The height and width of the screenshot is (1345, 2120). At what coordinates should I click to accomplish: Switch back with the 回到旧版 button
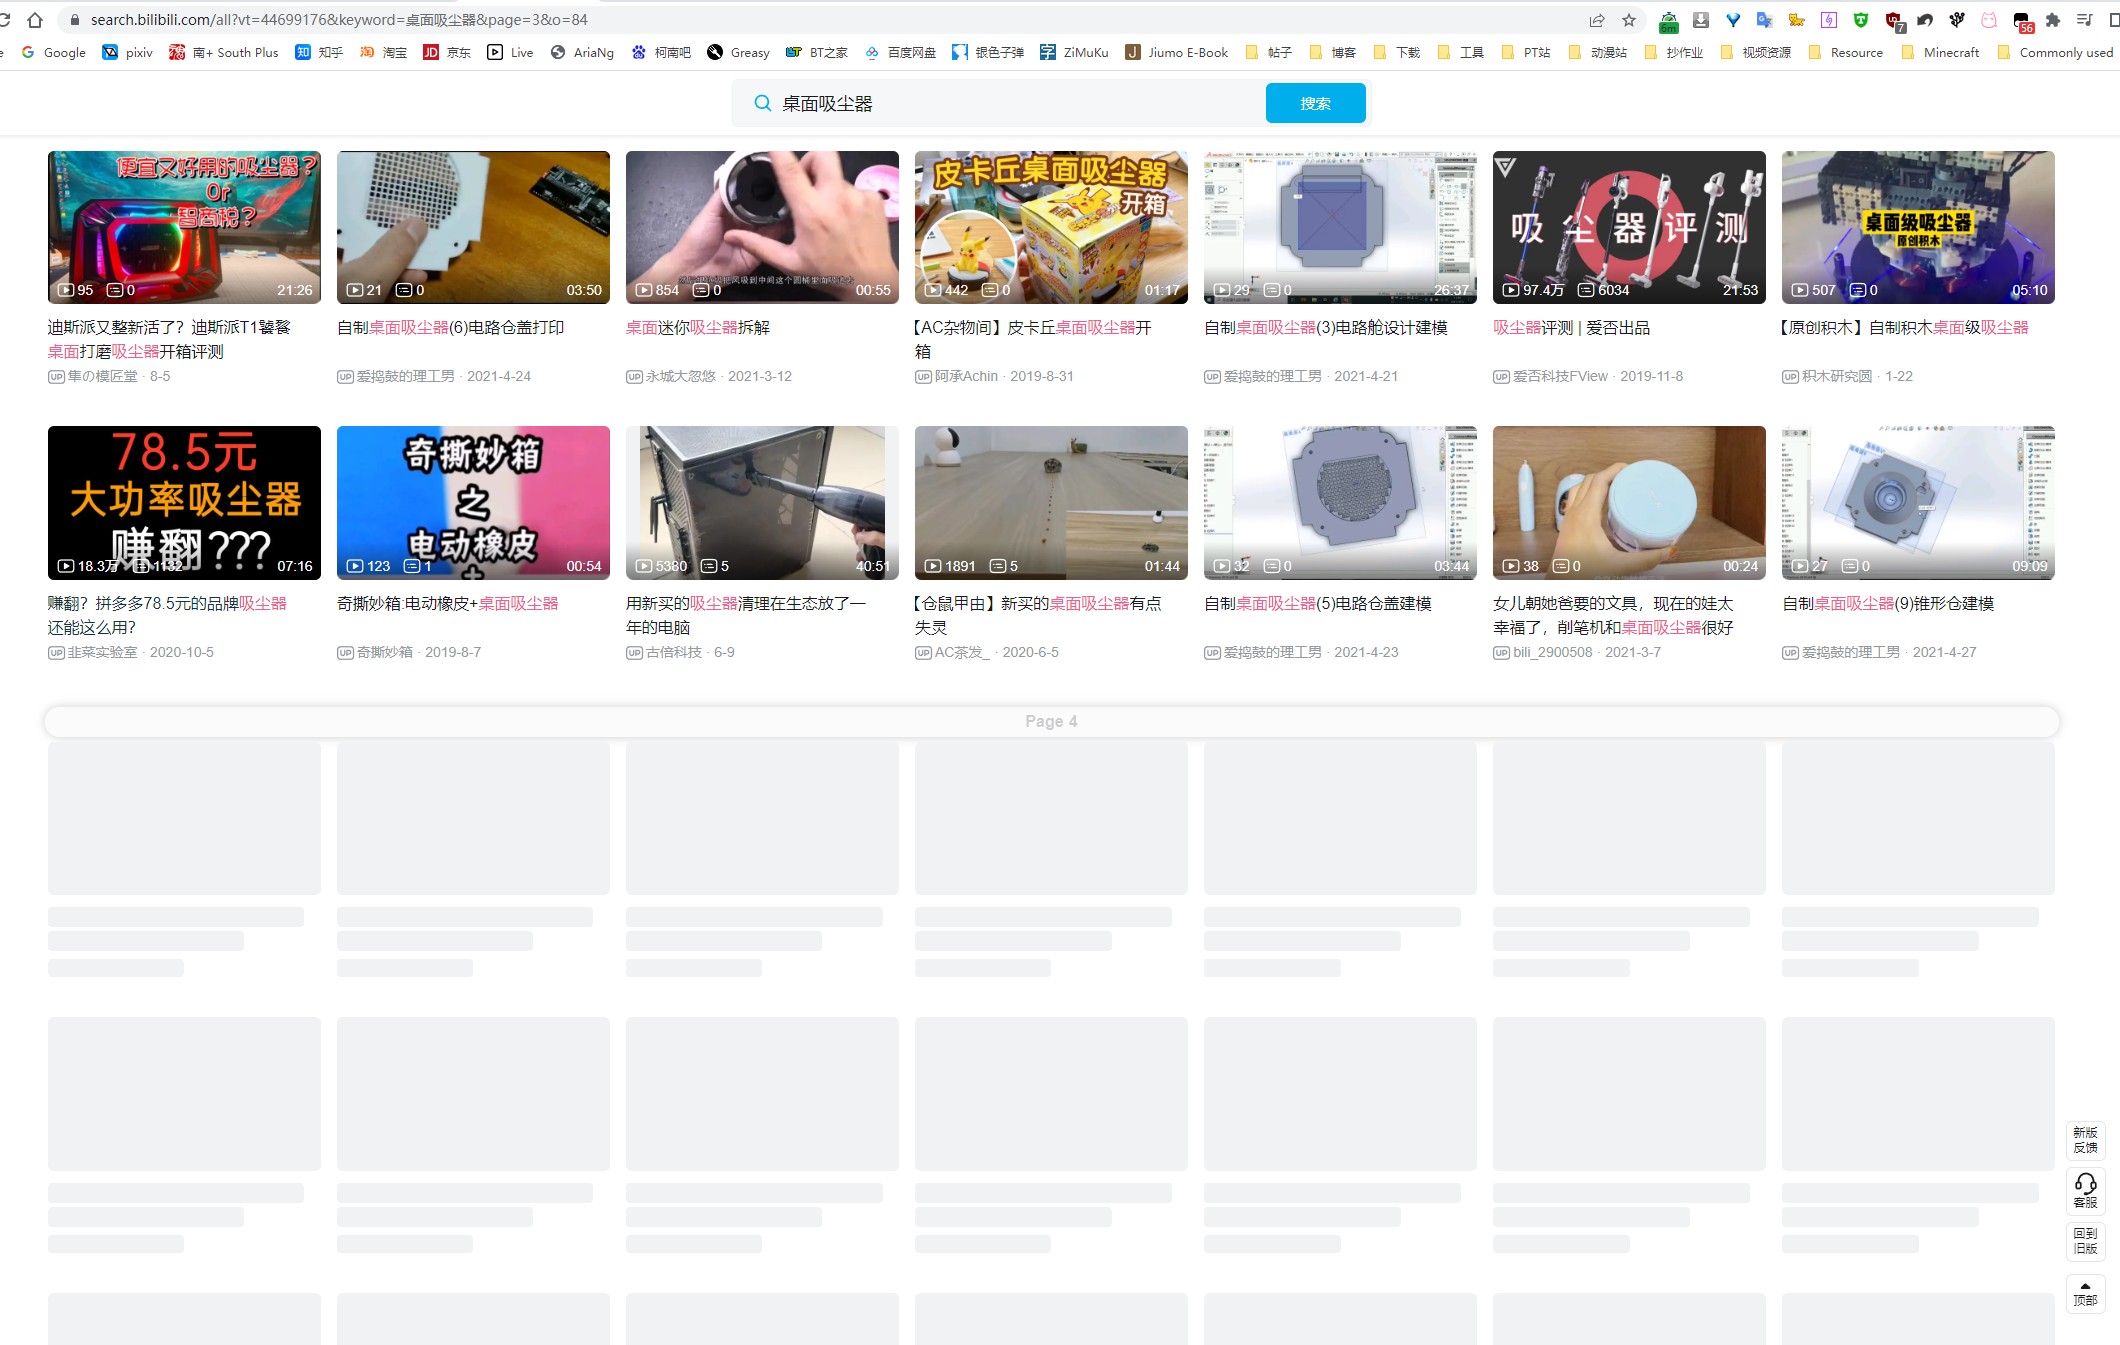[x=2085, y=1241]
